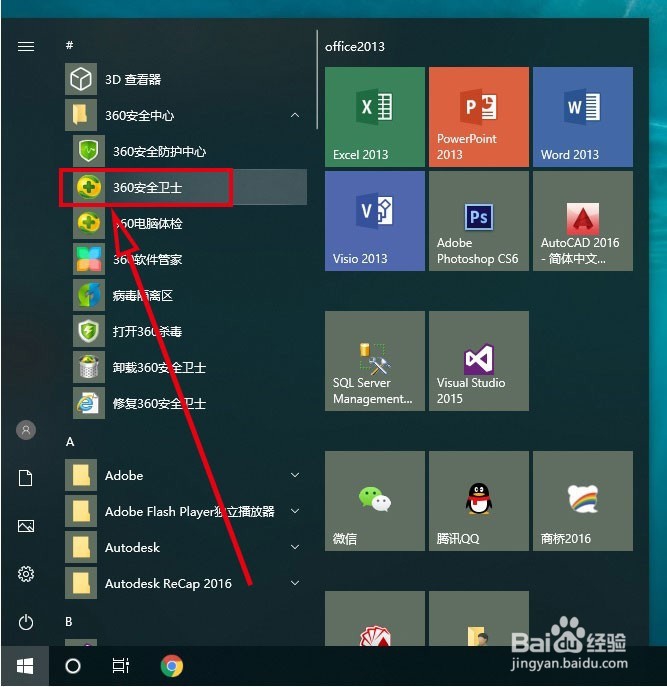Click the app list scrollbar
Viewport: 667px width, 687px height.
[x=316, y=79]
